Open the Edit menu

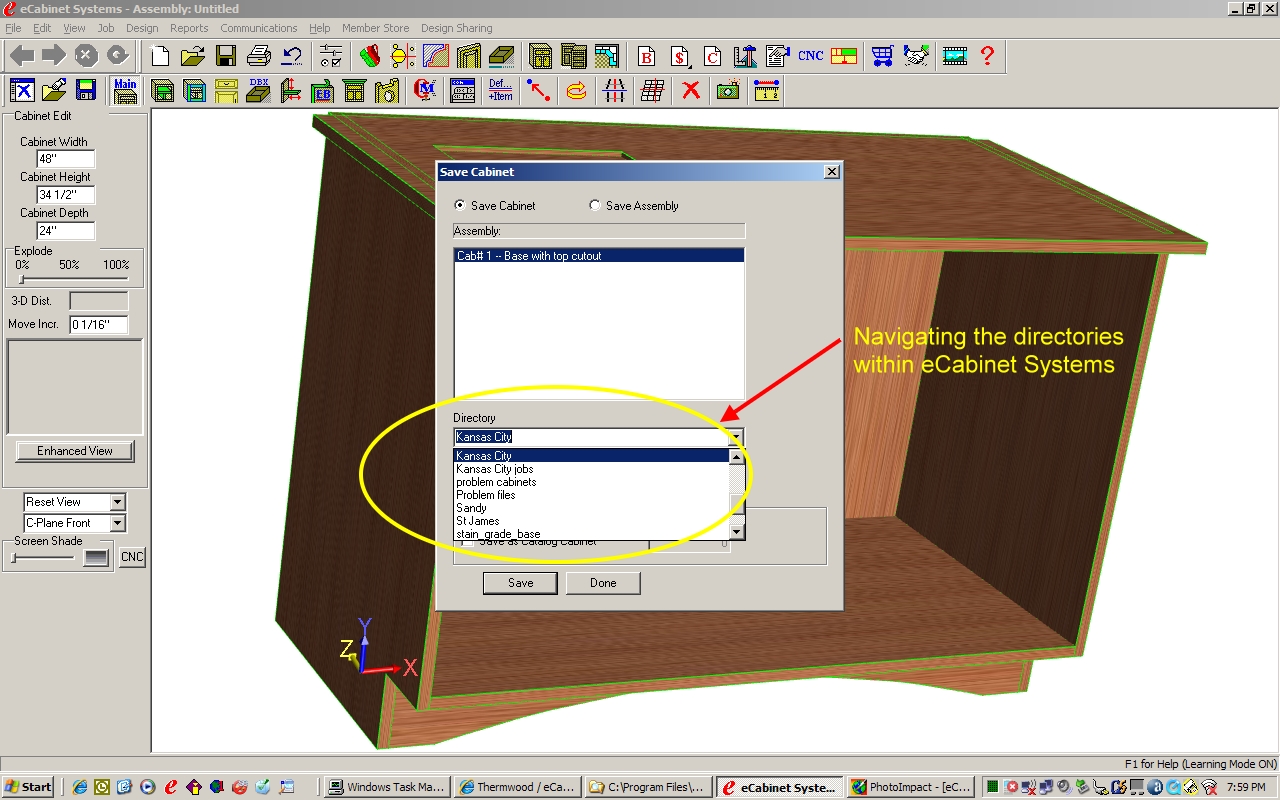(x=42, y=28)
